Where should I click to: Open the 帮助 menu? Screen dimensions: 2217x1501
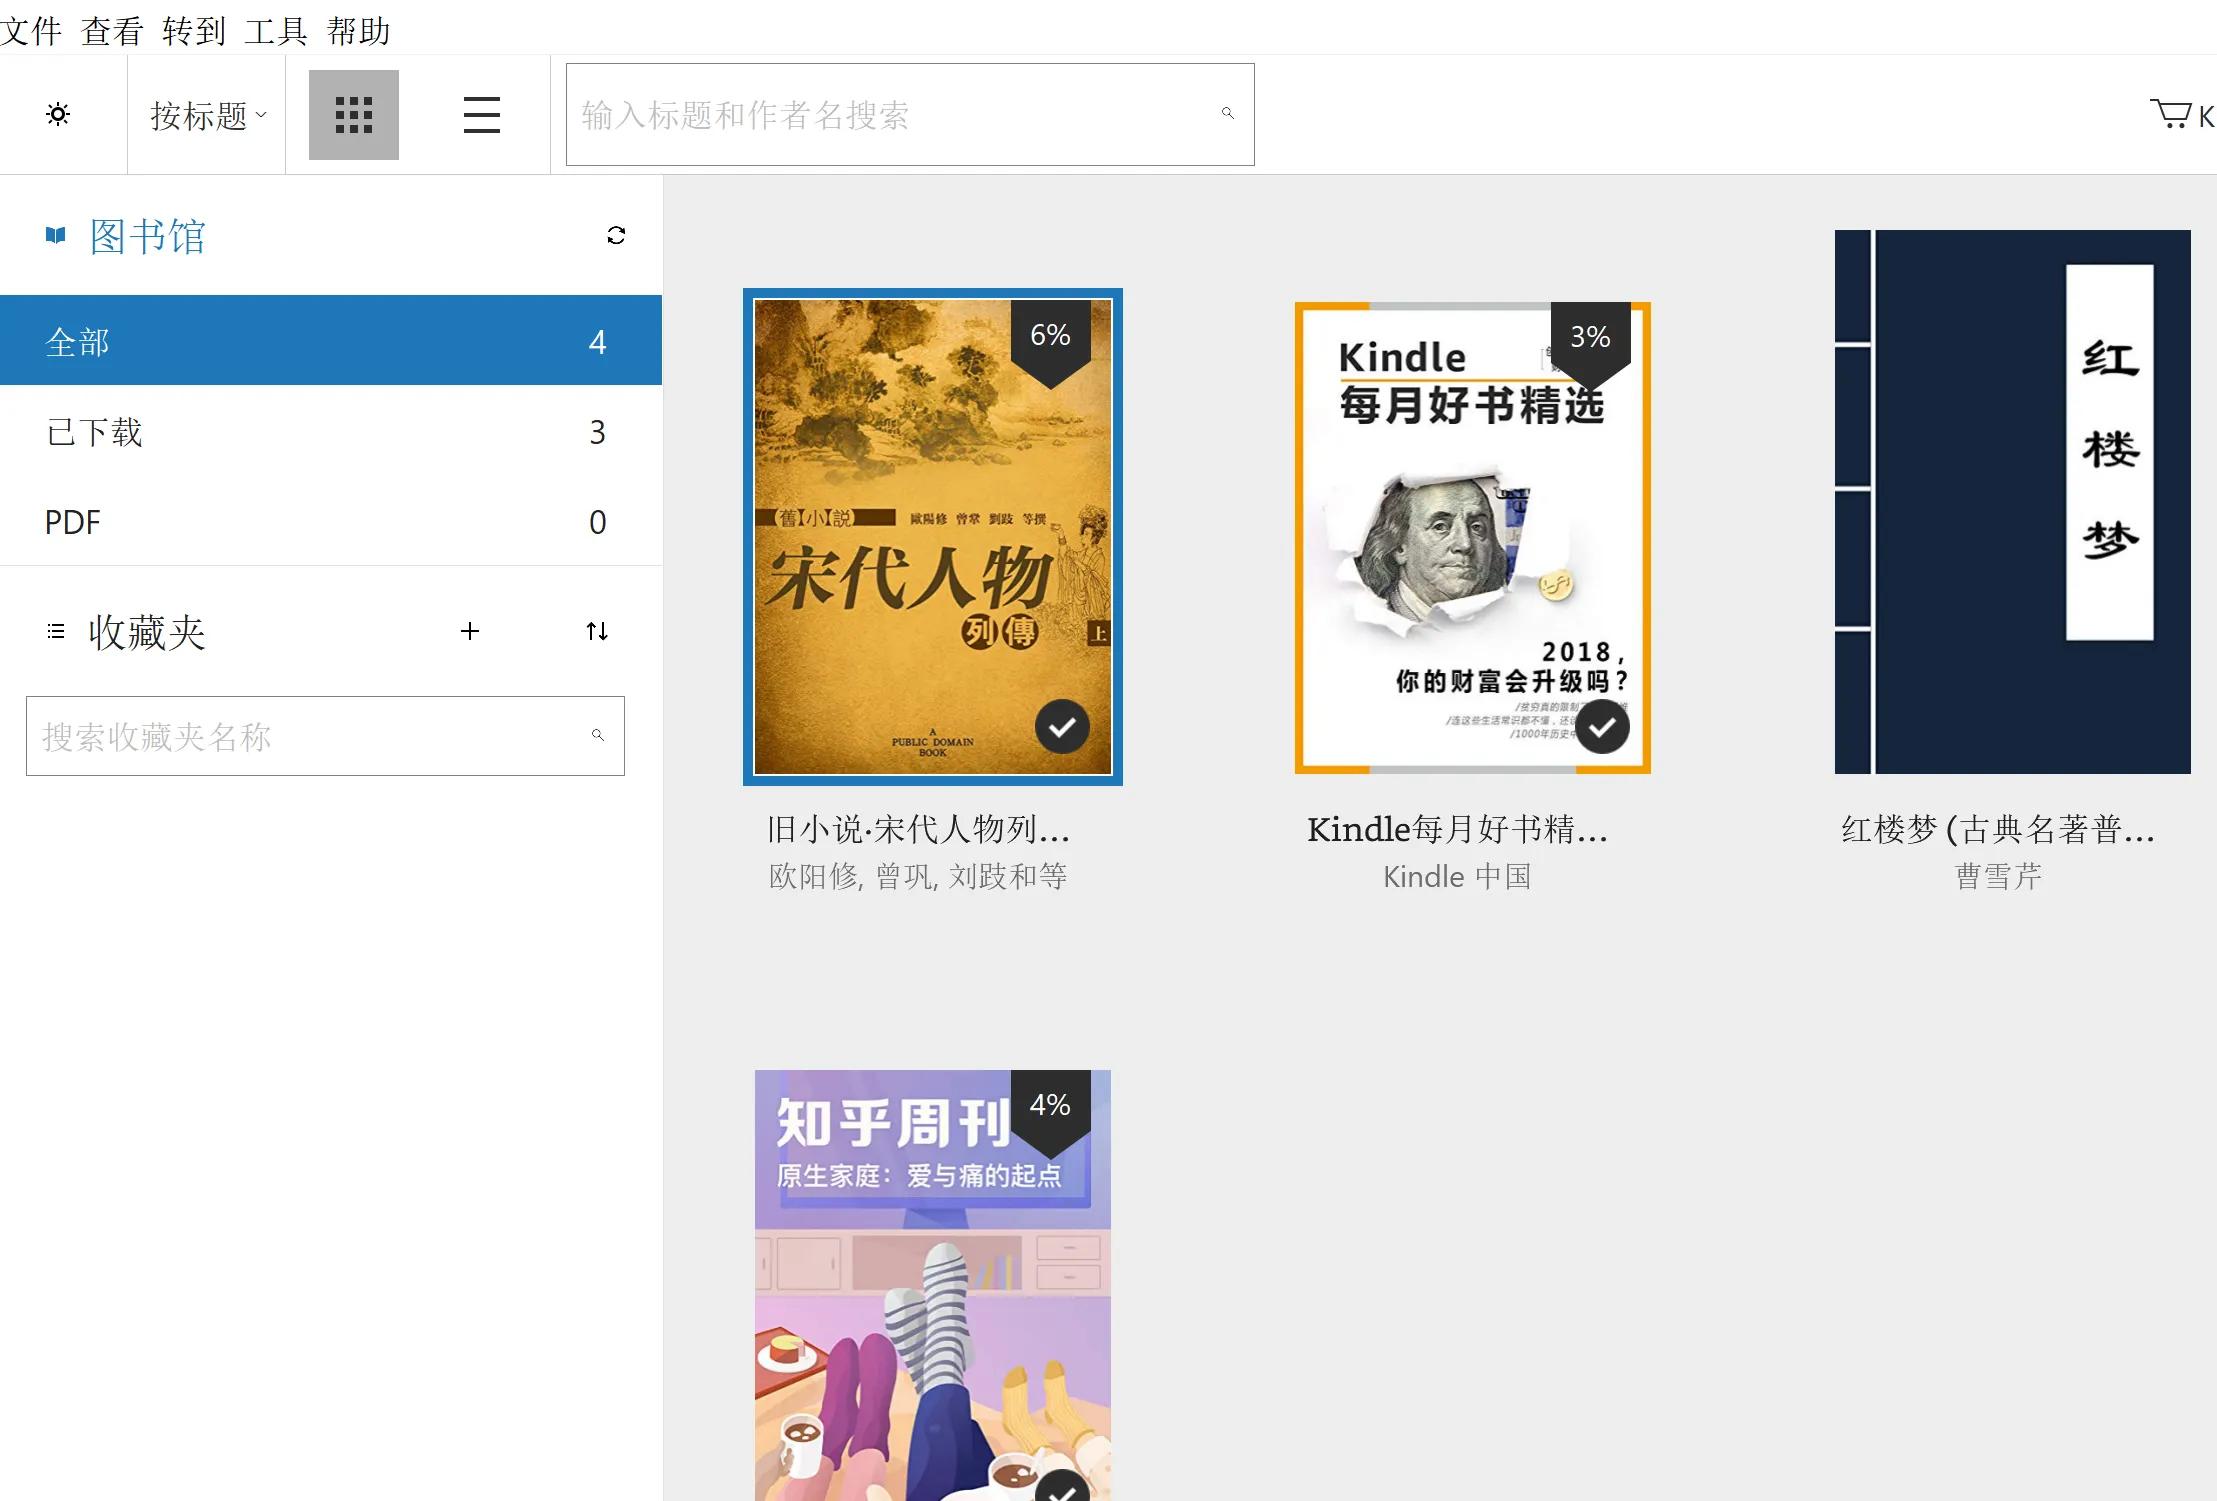coord(358,31)
